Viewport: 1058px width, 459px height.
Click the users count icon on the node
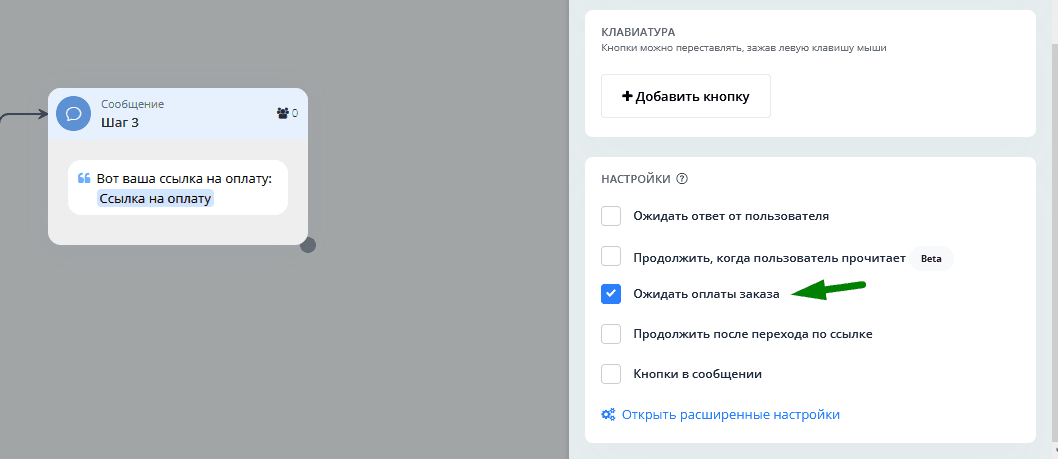(282, 113)
